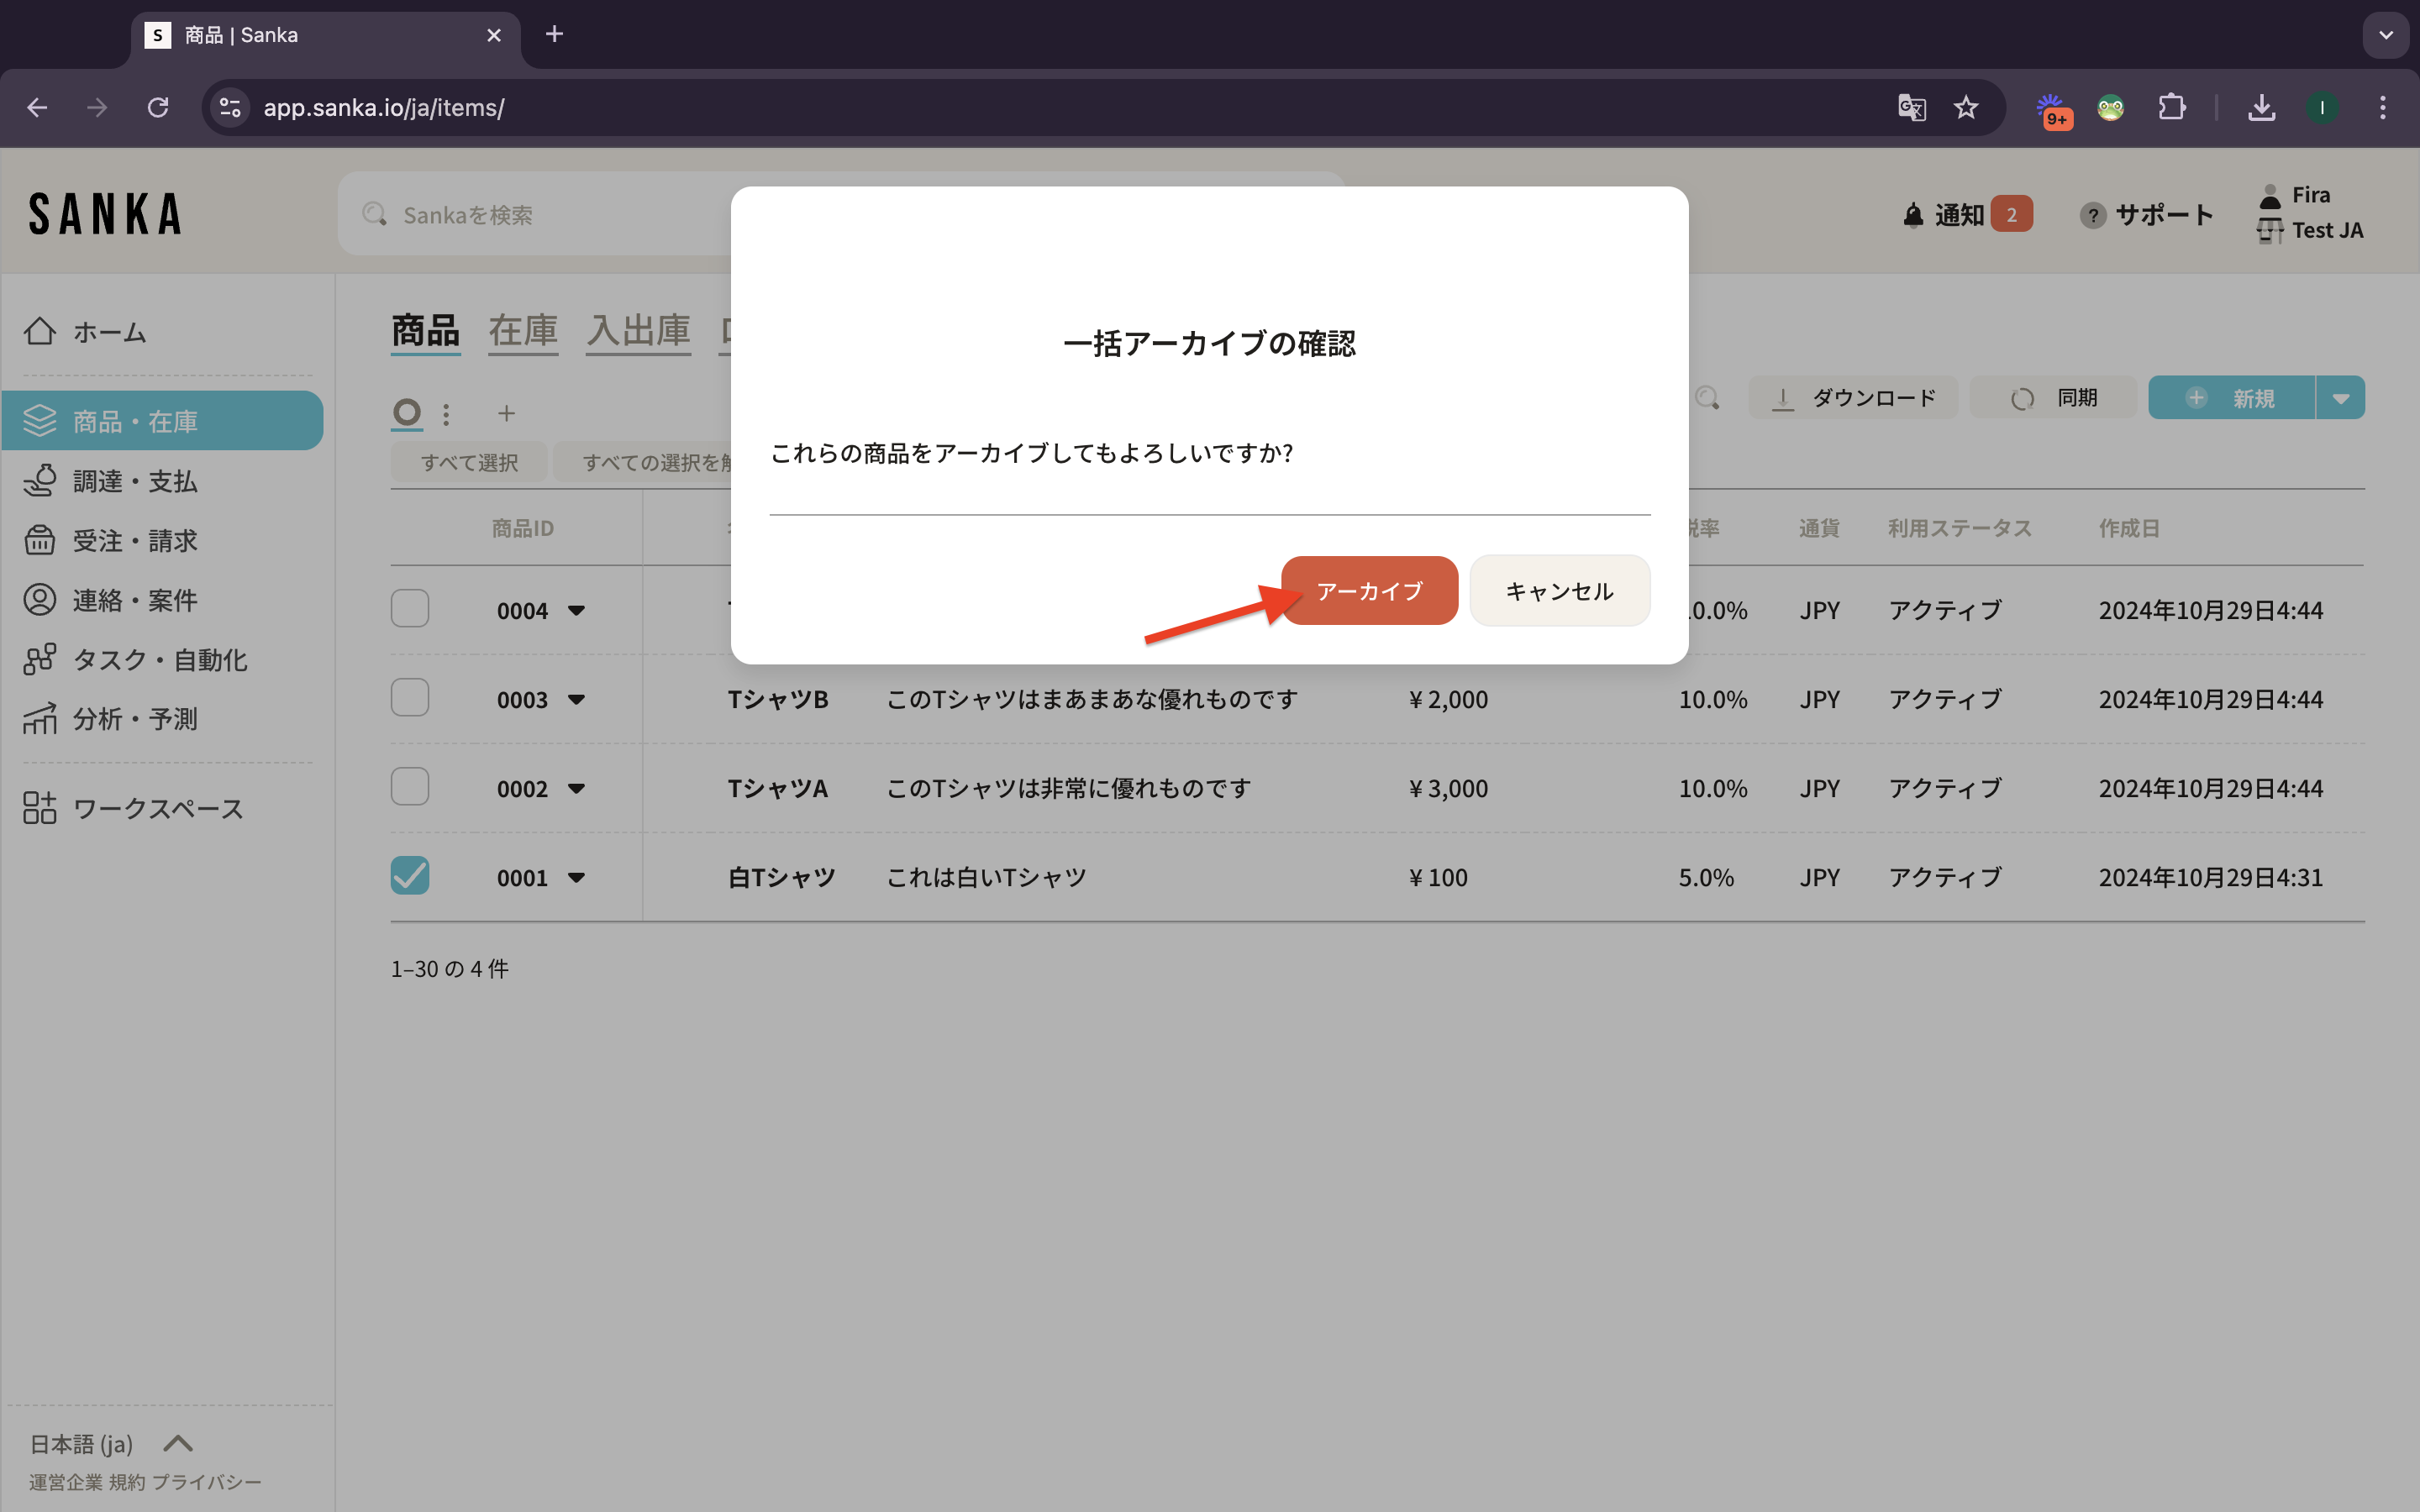Viewport: 2420px width, 1512px height.
Task: Click the Google Translate icon in address bar
Action: tap(1911, 107)
